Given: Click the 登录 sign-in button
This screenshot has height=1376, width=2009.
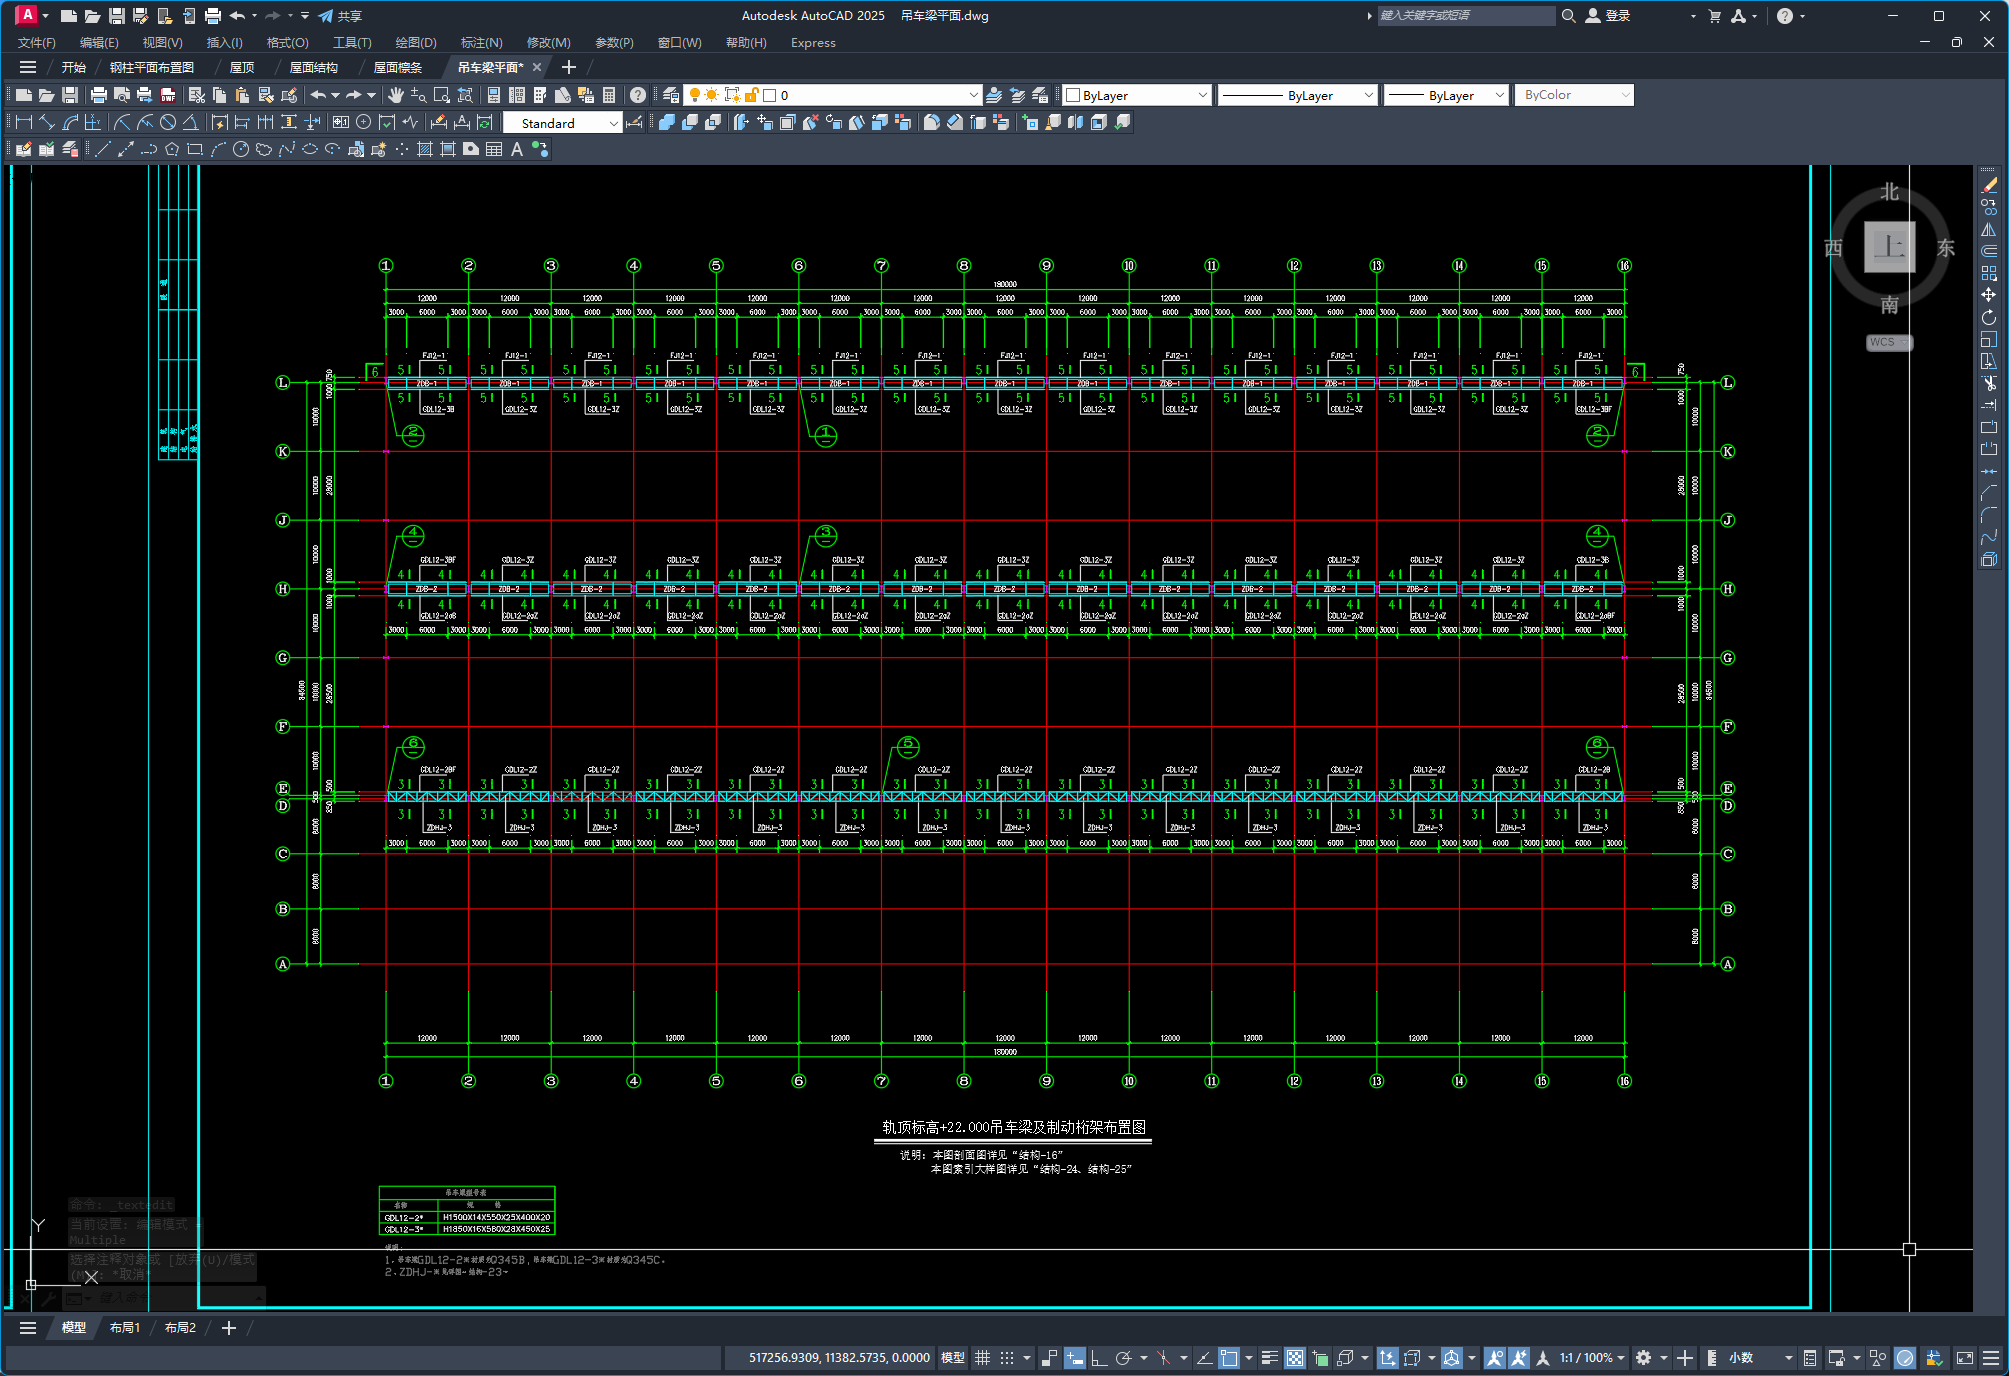Looking at the screenshot, I should point(1608,15).
